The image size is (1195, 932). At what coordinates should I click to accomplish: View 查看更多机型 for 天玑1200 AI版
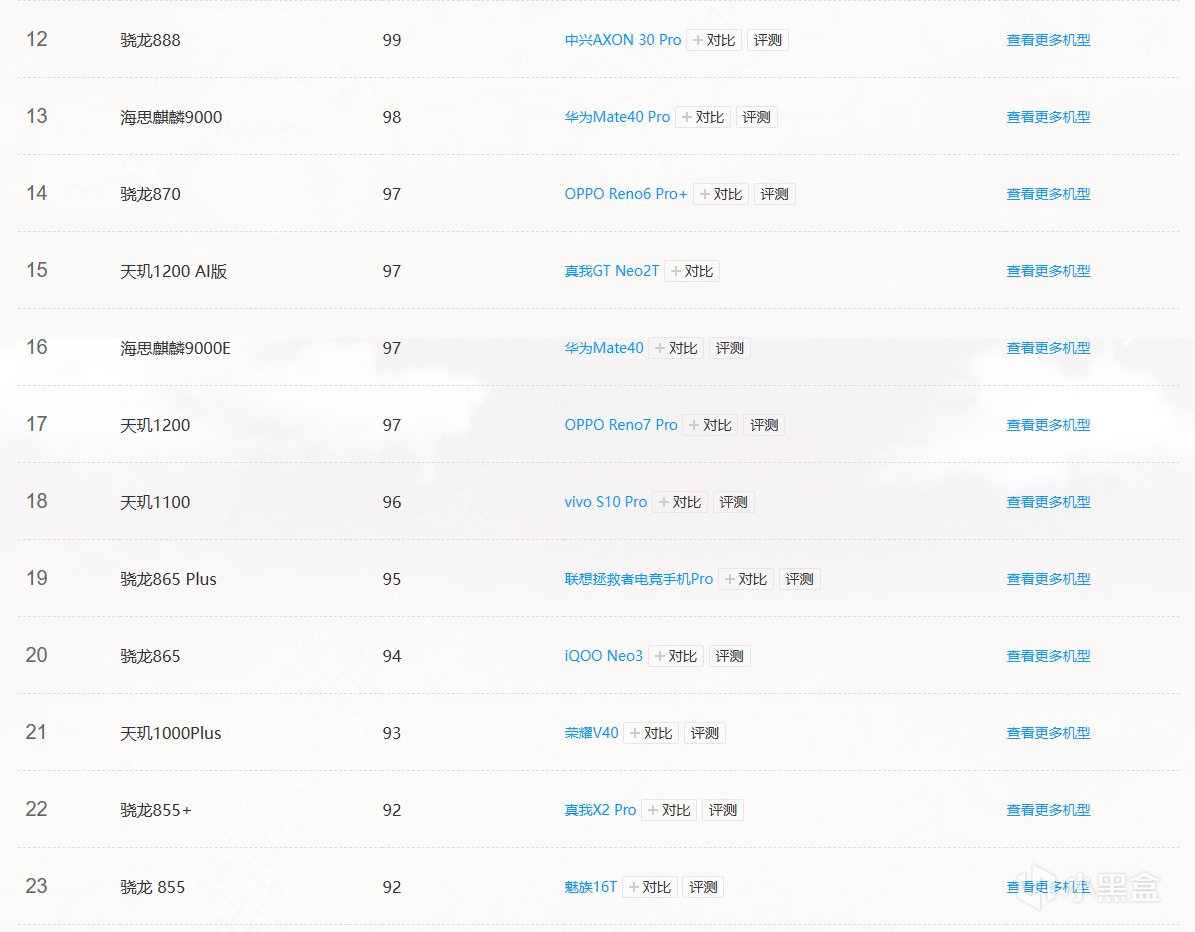(x=1048, y=271)
